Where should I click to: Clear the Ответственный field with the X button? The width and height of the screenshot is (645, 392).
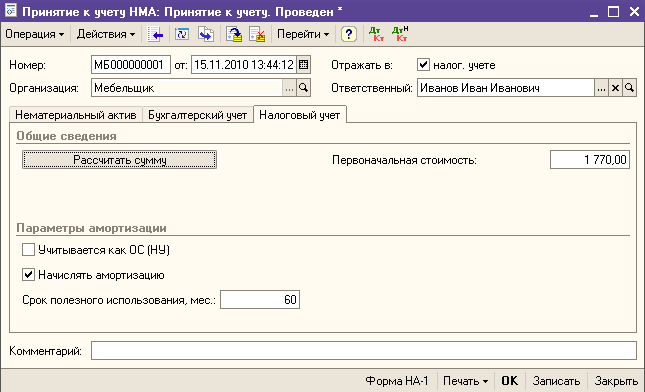click(615, 88)
